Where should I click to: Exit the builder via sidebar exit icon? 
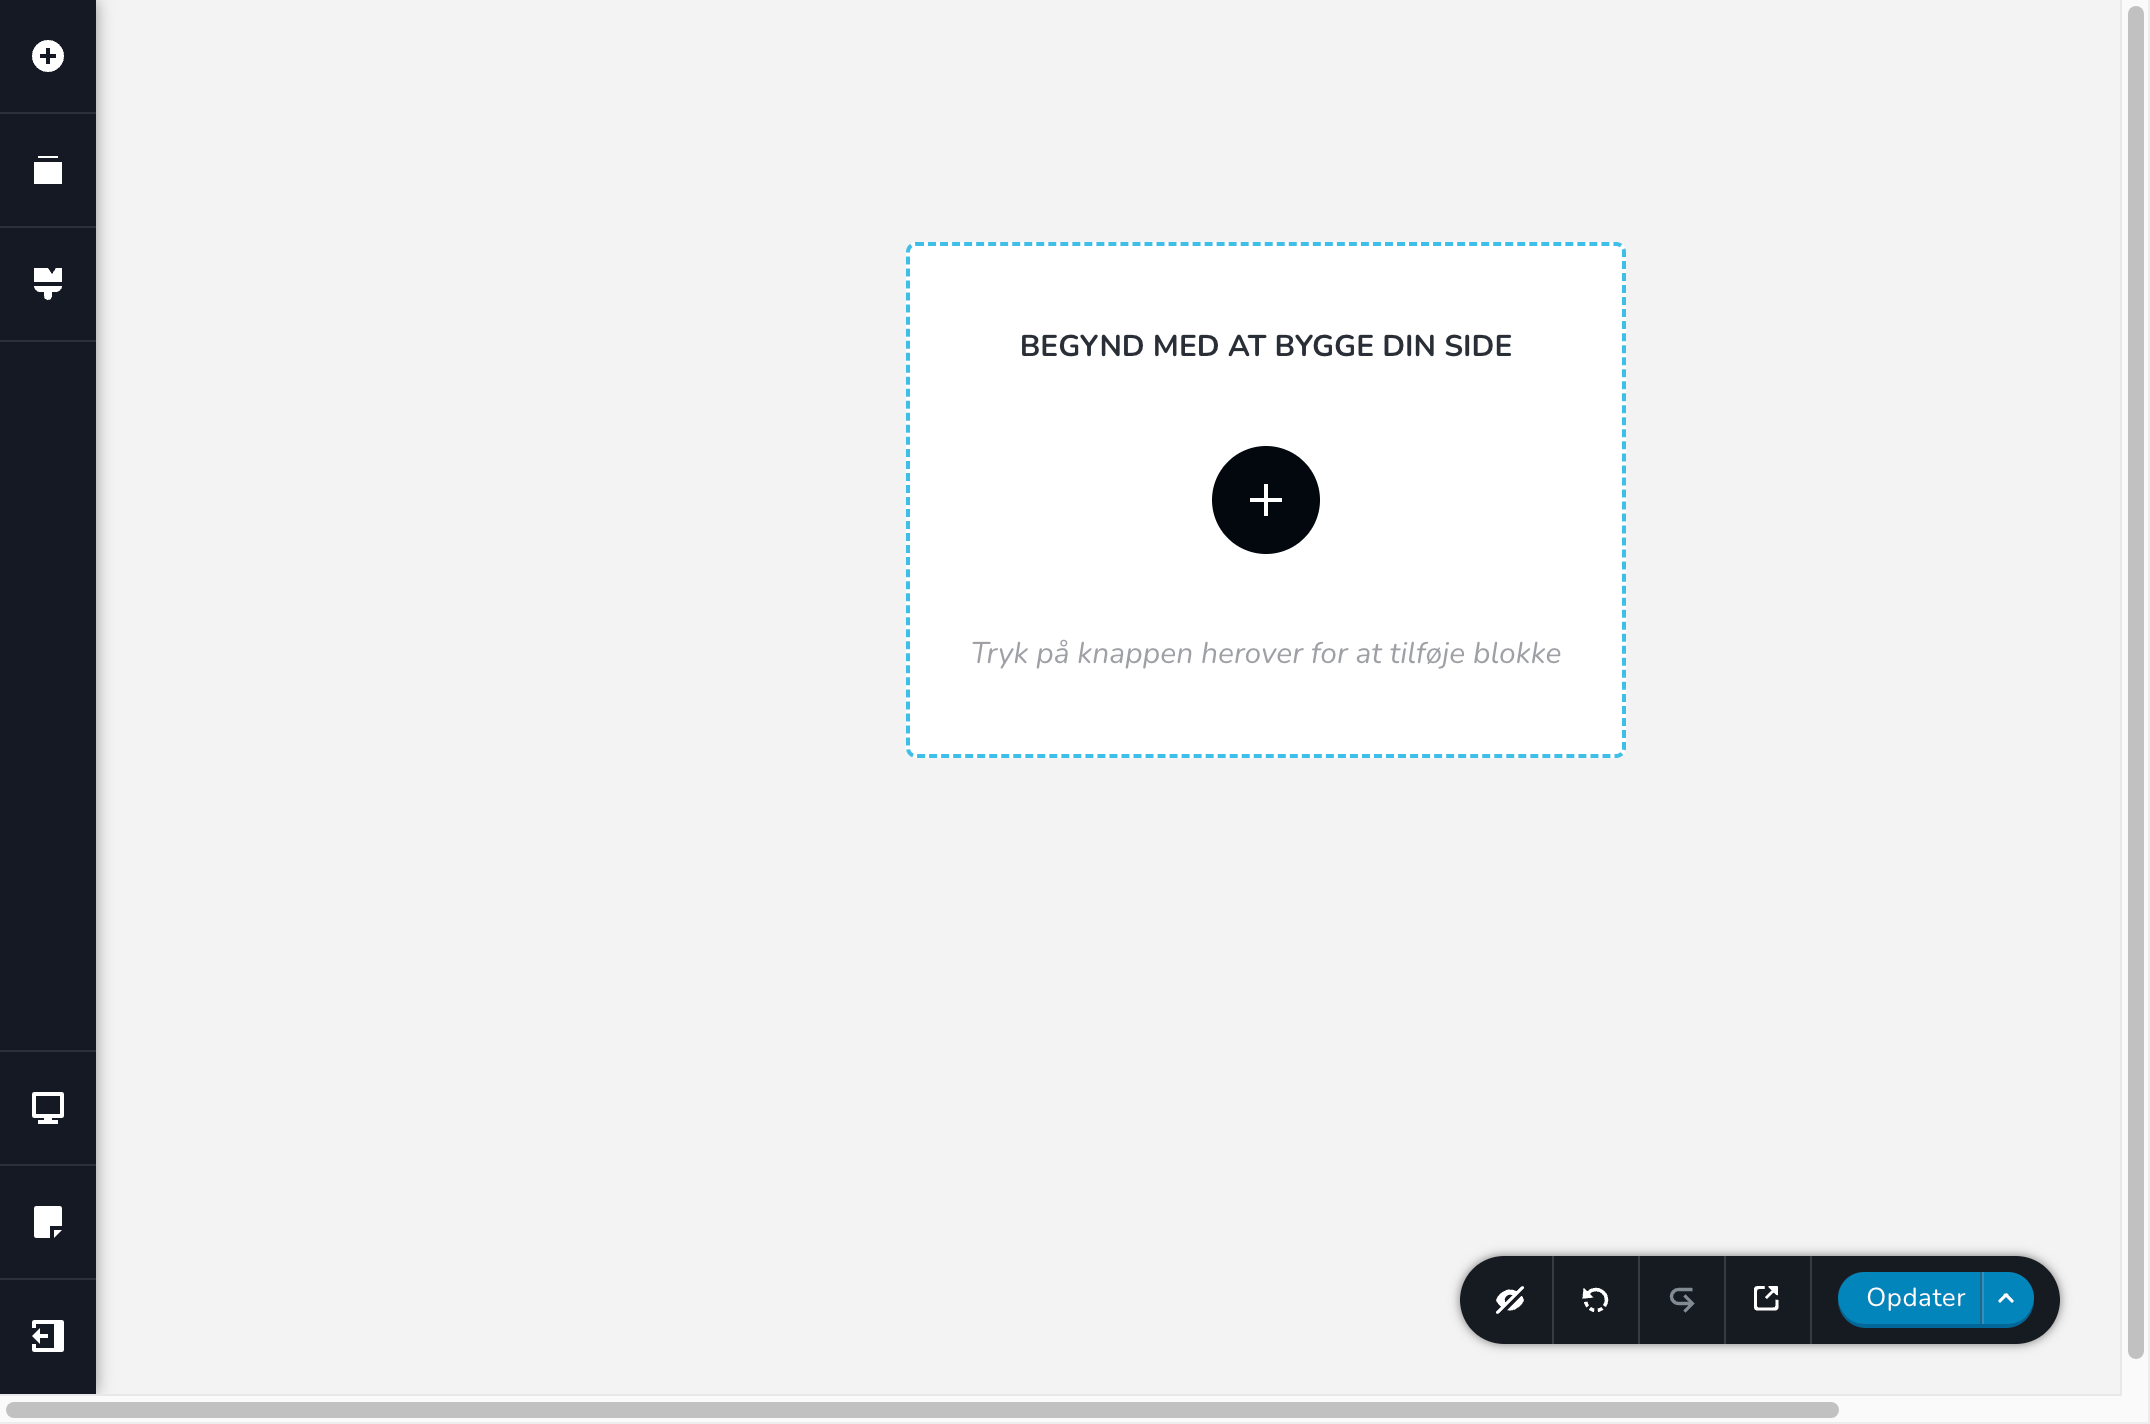pos(48,1336)
